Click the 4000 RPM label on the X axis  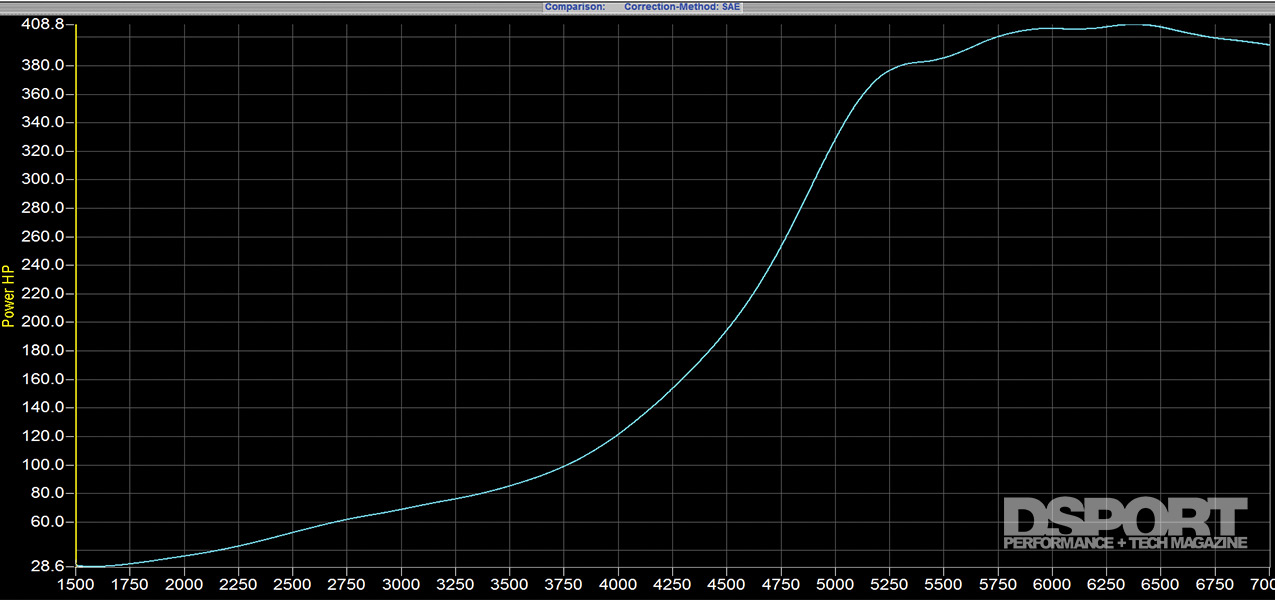pyautogui.click(x=618, y=584)
